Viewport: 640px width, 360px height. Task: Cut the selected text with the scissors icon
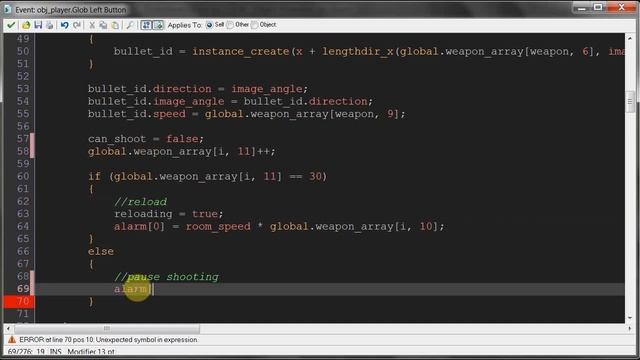coord(92,25)
